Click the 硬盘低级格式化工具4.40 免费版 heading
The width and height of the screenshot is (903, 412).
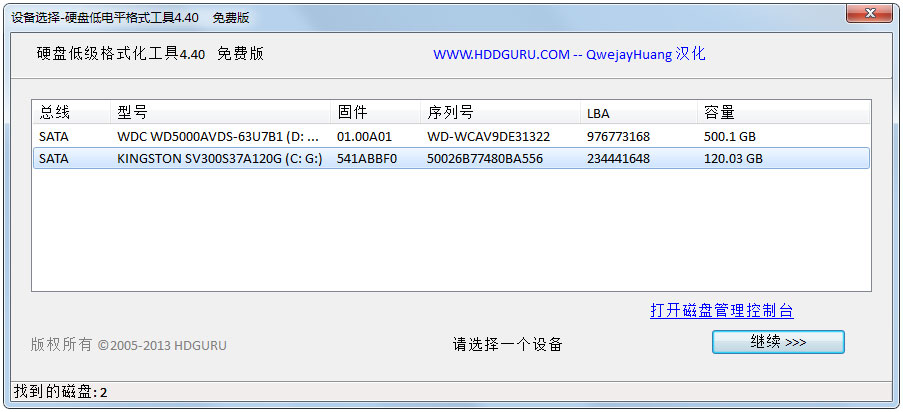pos(150,54)
